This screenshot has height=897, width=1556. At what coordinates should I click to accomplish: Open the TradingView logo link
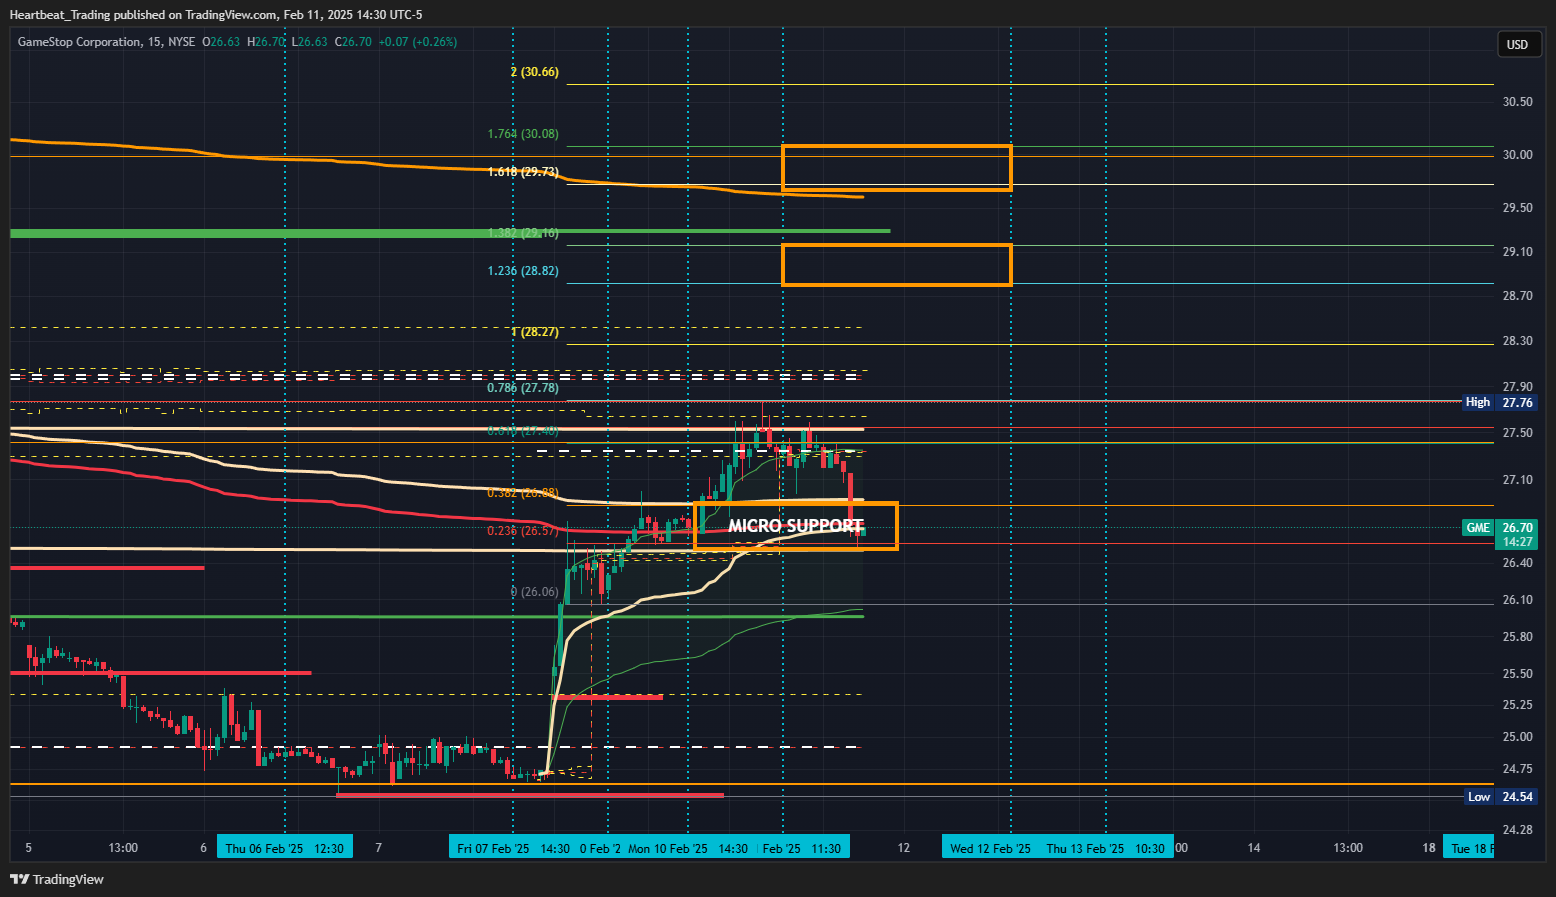click(x=57, y=879)
